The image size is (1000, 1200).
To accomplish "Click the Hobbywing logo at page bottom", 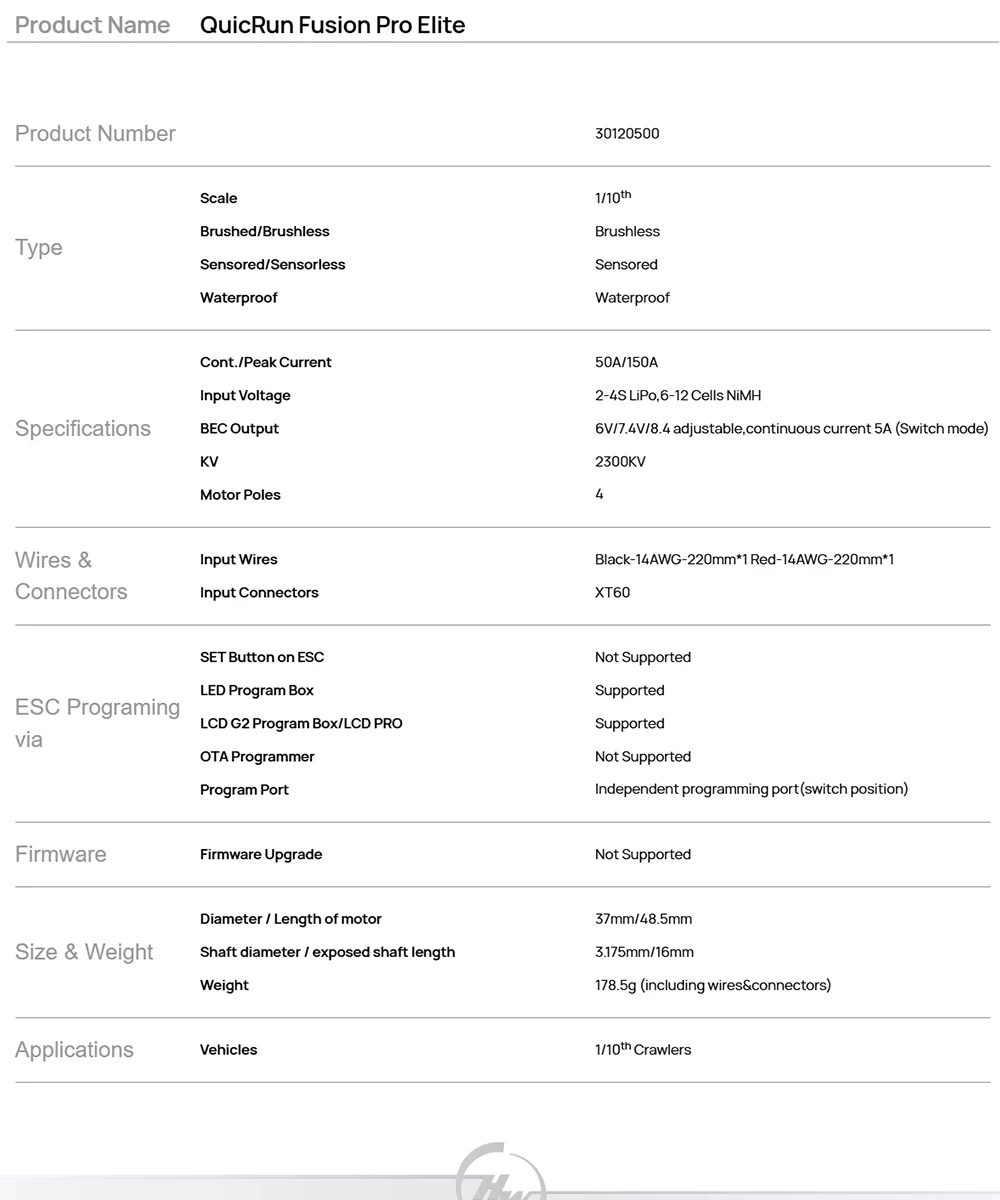I will tap(500, 1175).
